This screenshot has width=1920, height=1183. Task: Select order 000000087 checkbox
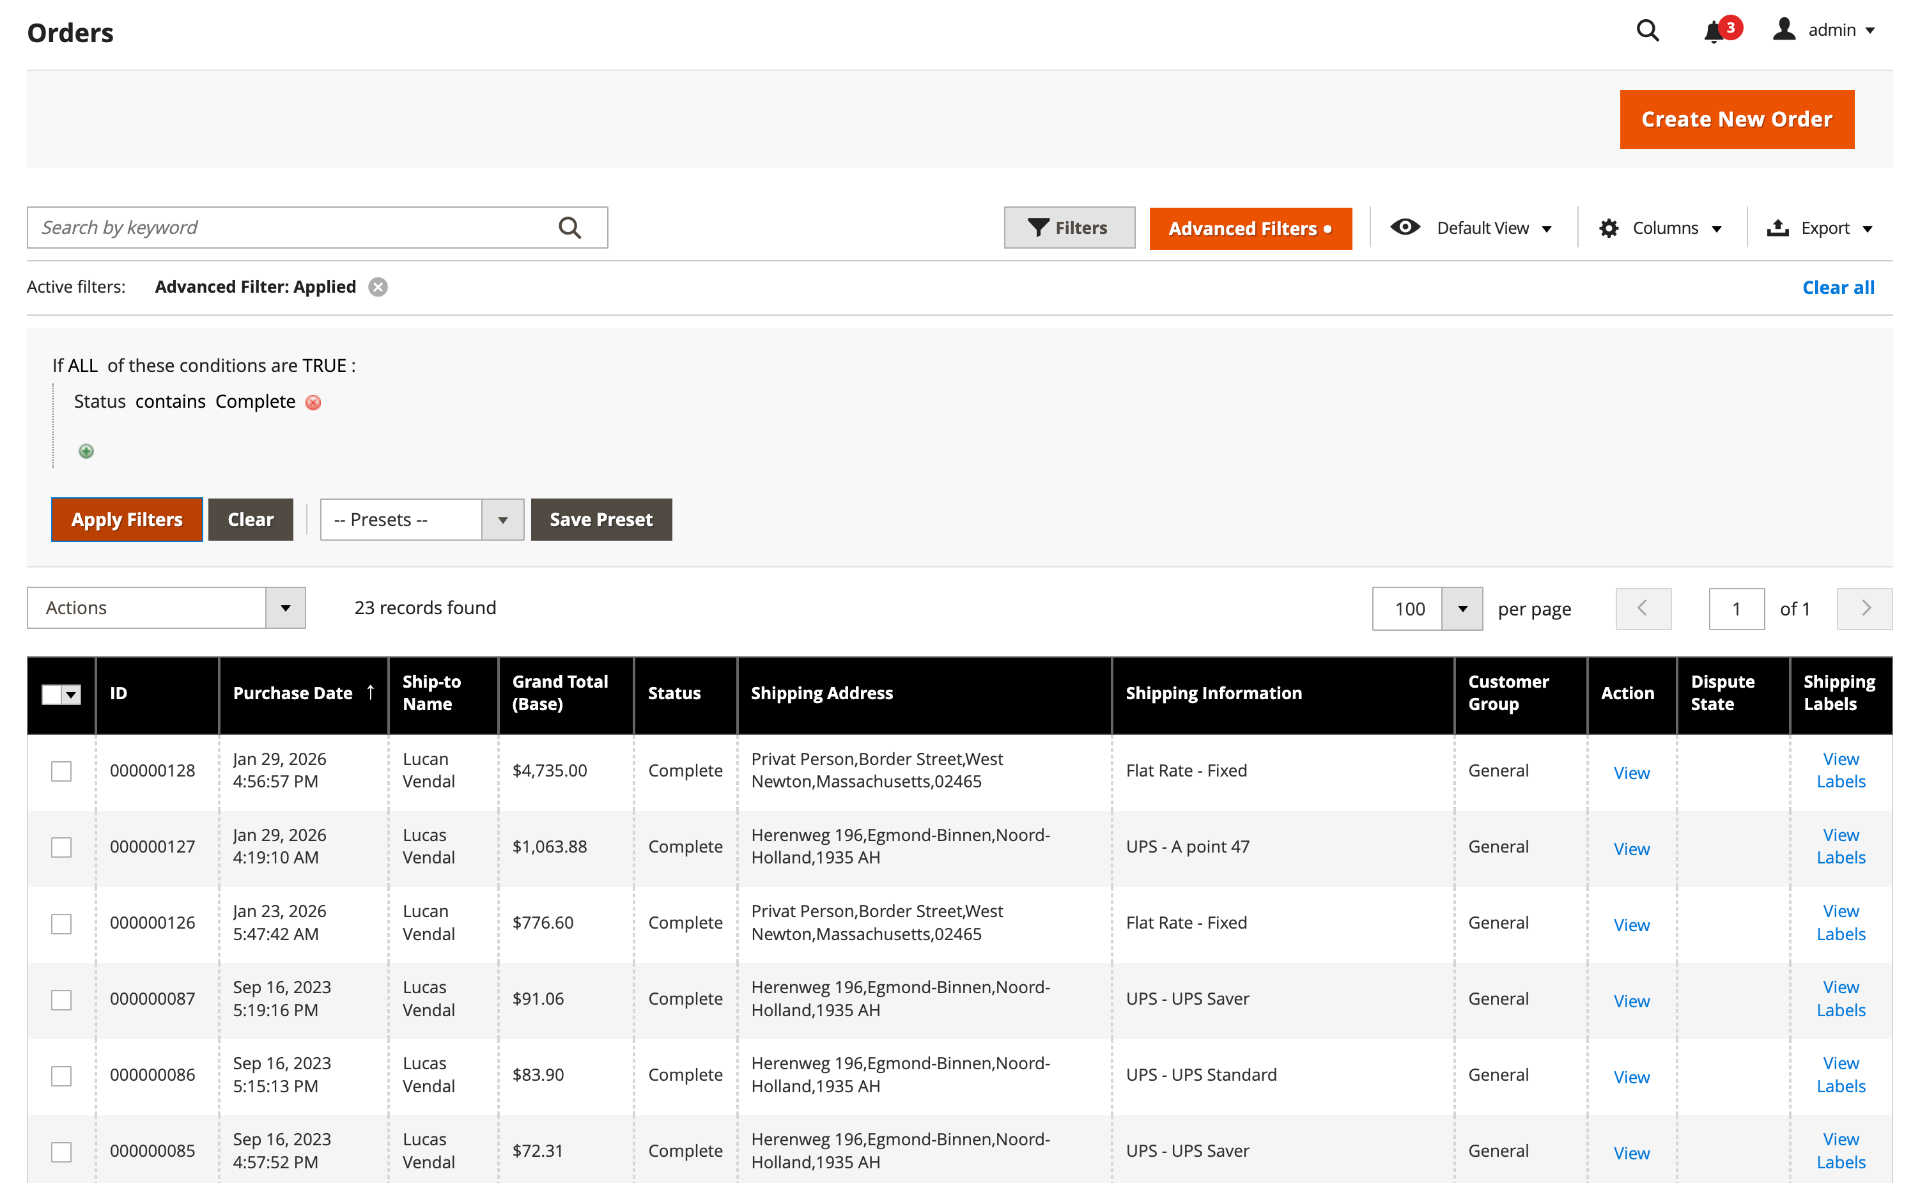(x=62, y=999)
